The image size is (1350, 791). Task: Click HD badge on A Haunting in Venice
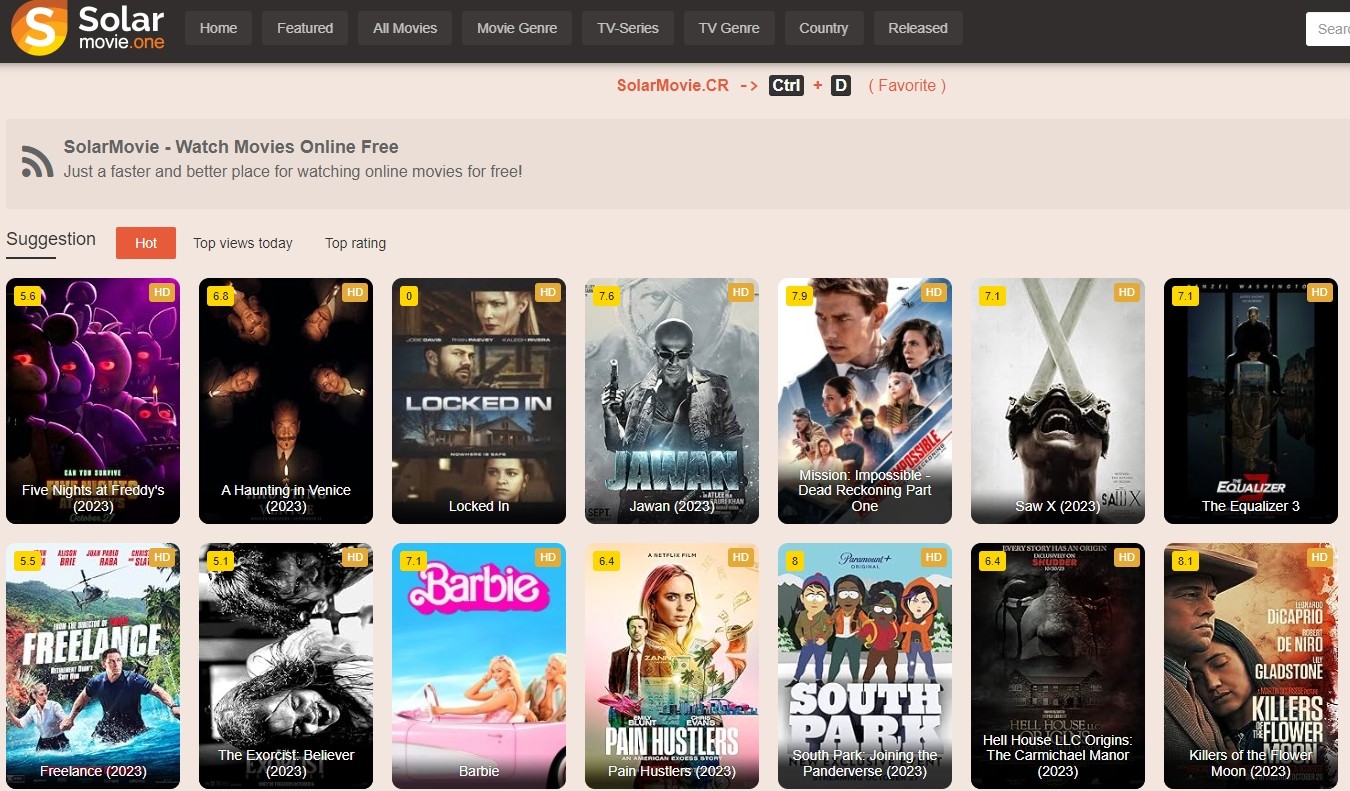click(x=354, y=292)
